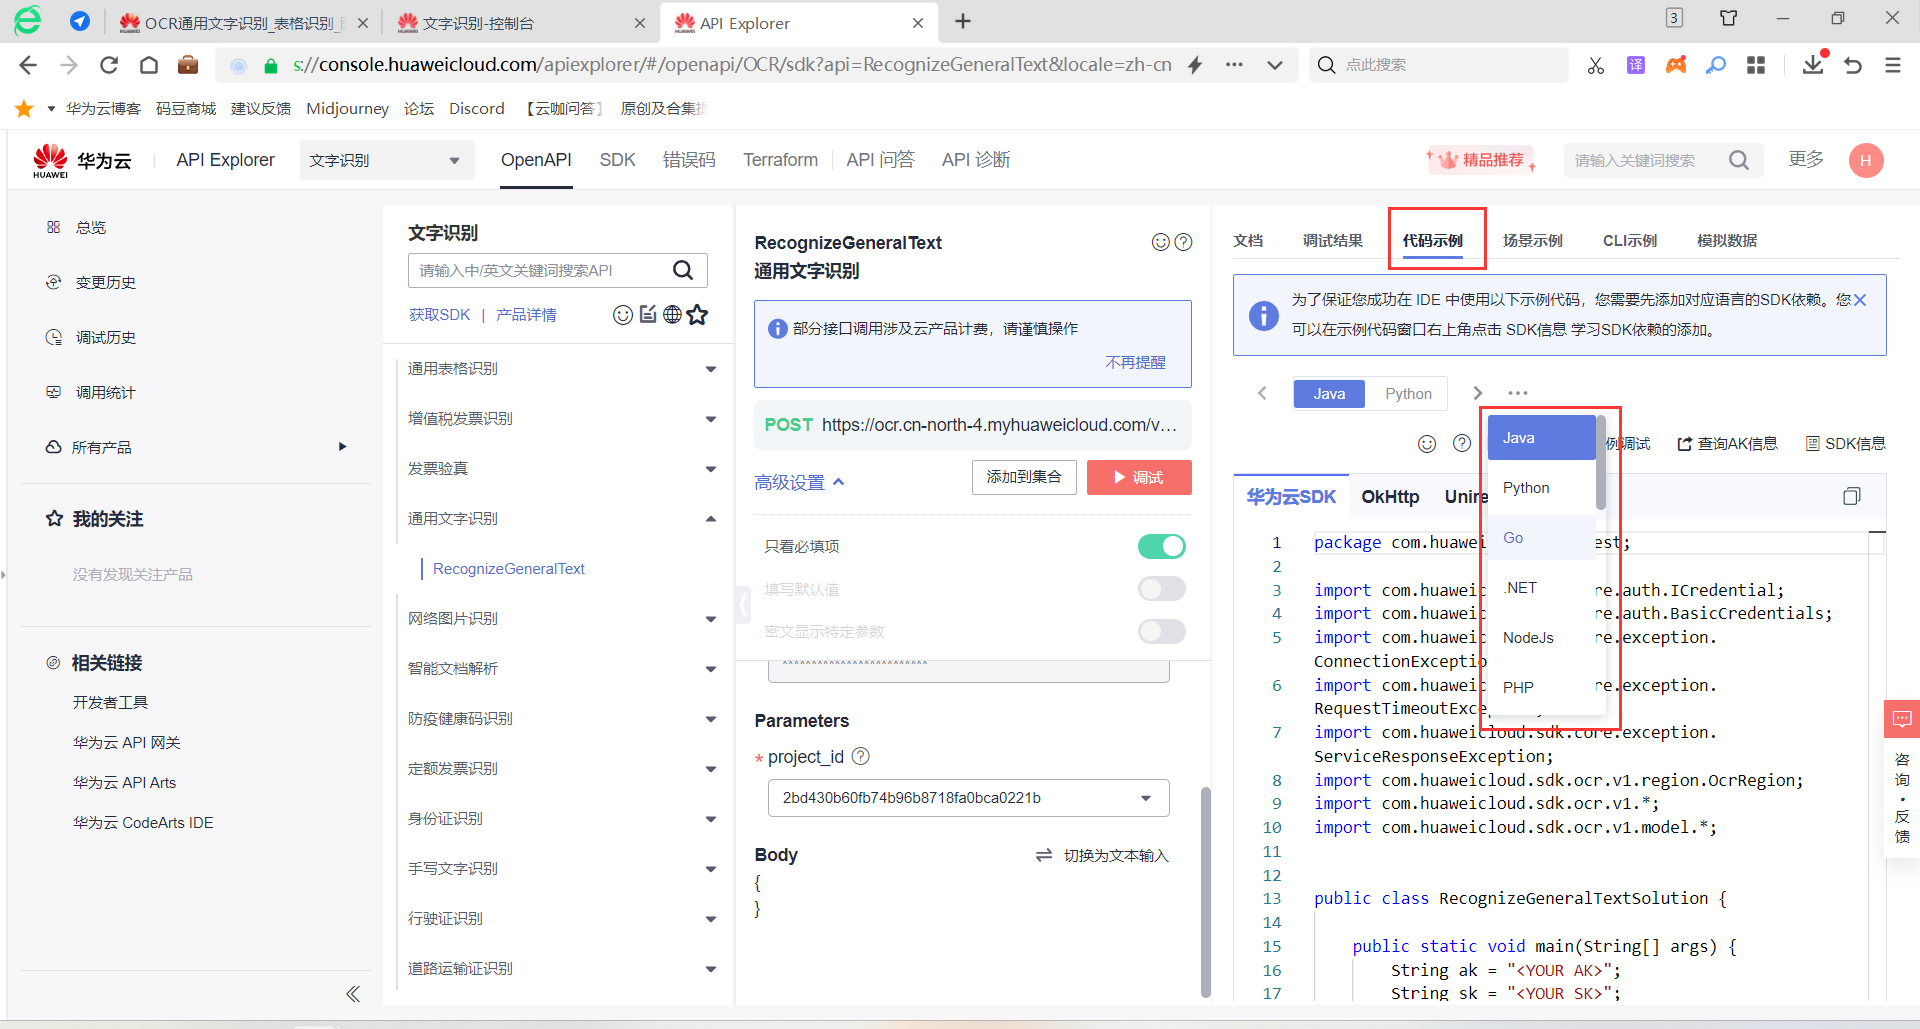Collapse the 通用文字识别 category

(x=711, y=519)
